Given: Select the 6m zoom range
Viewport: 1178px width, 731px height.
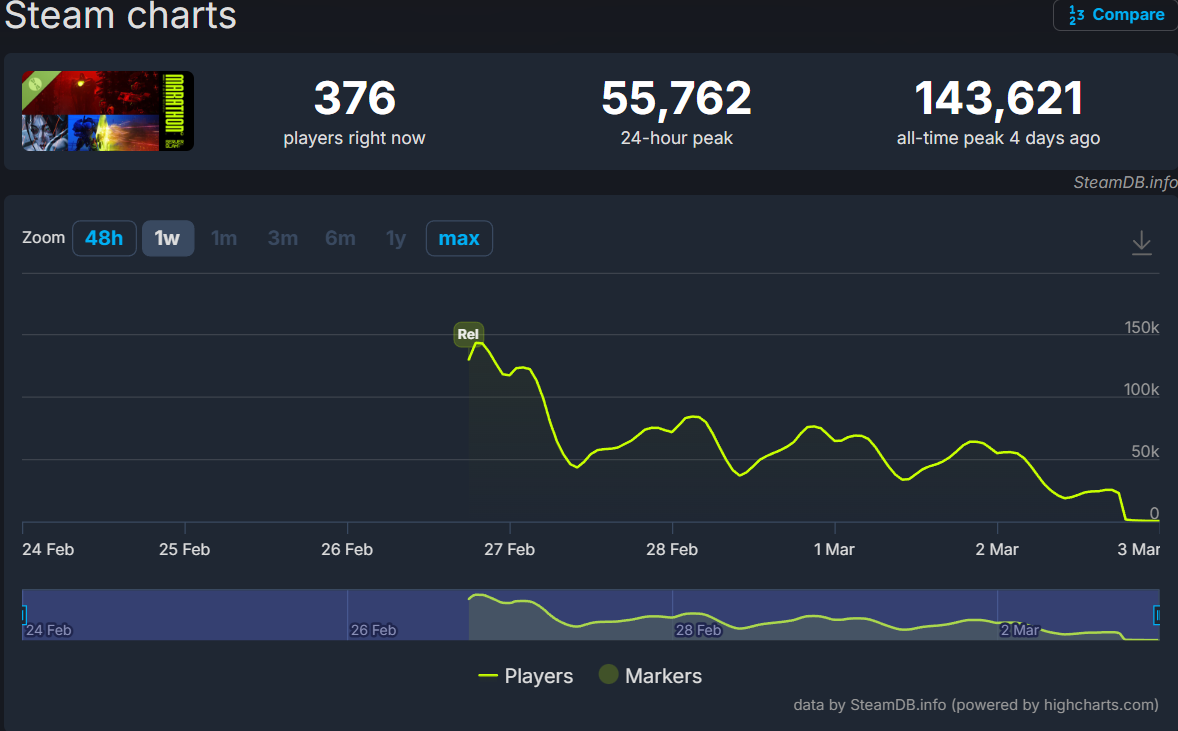Looking at the screenshot, I should coord(340,238).
